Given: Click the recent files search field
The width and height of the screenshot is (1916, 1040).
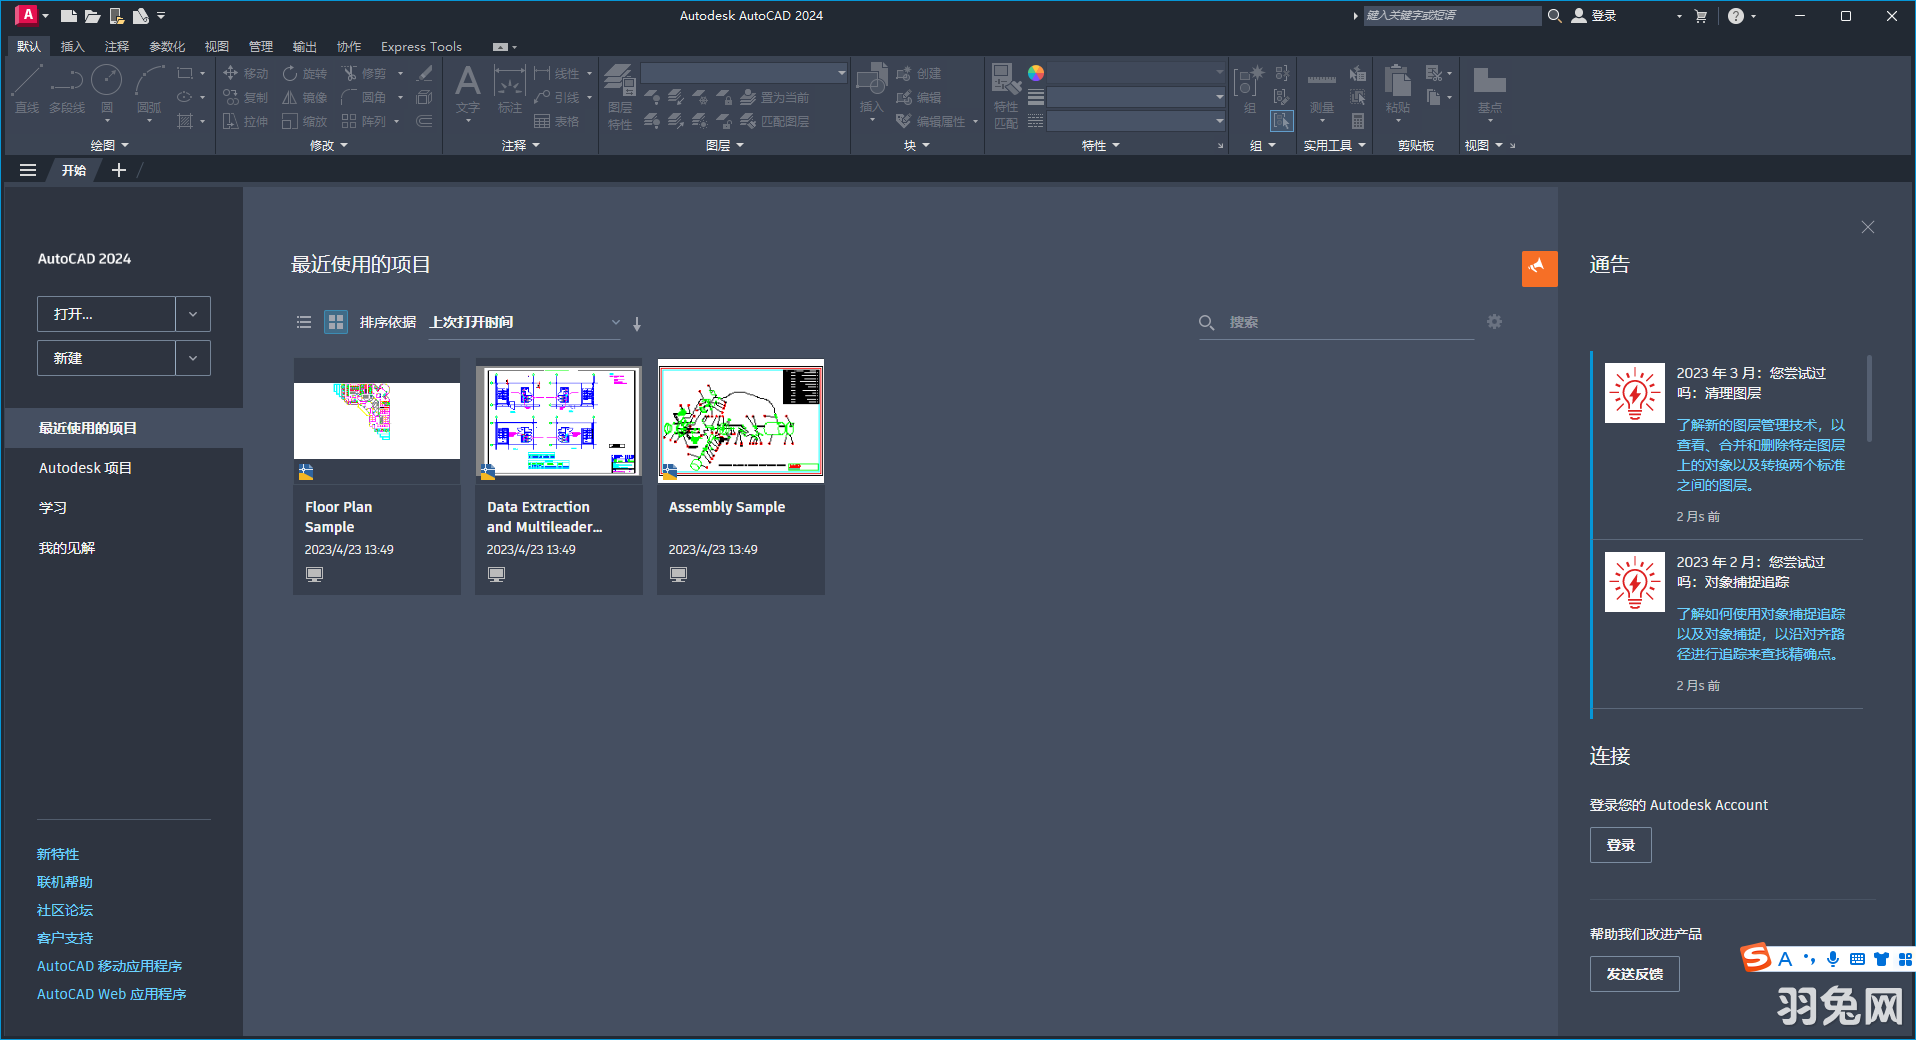Looking at the screenshot, I should point(1336,322).
